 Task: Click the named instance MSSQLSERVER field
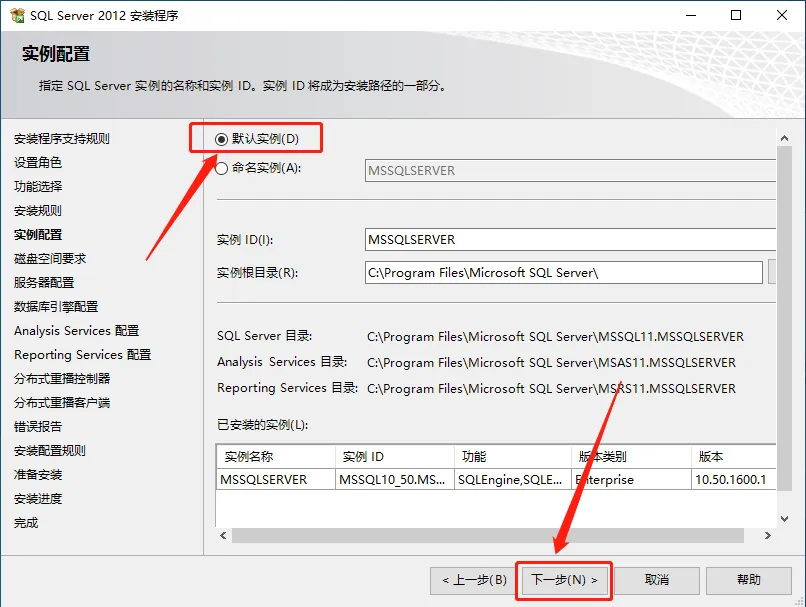point(570,171)
